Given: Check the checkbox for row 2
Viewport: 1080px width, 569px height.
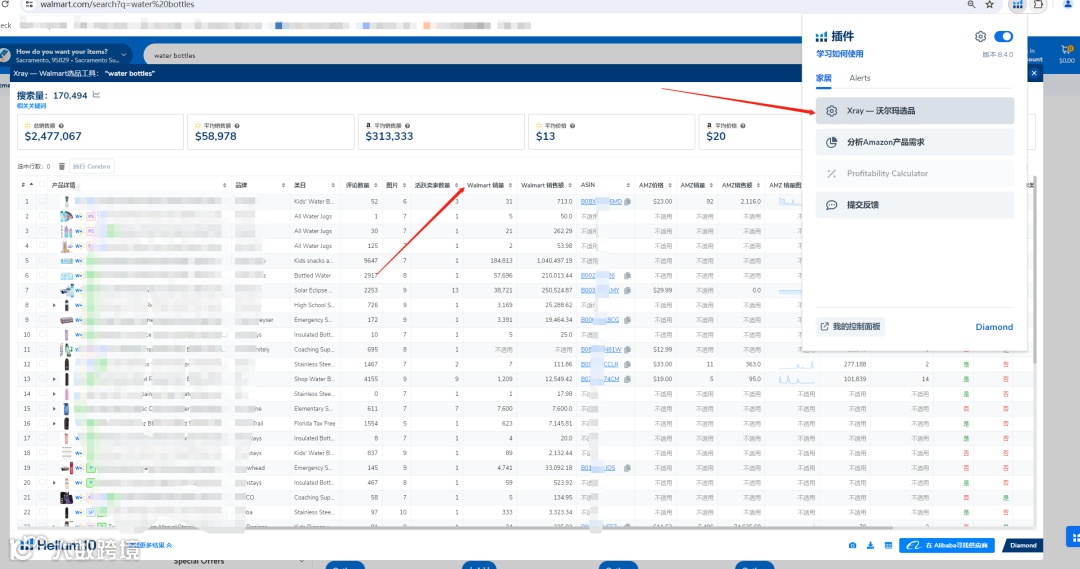Looking at the screenshot, I should coord(42,216).
